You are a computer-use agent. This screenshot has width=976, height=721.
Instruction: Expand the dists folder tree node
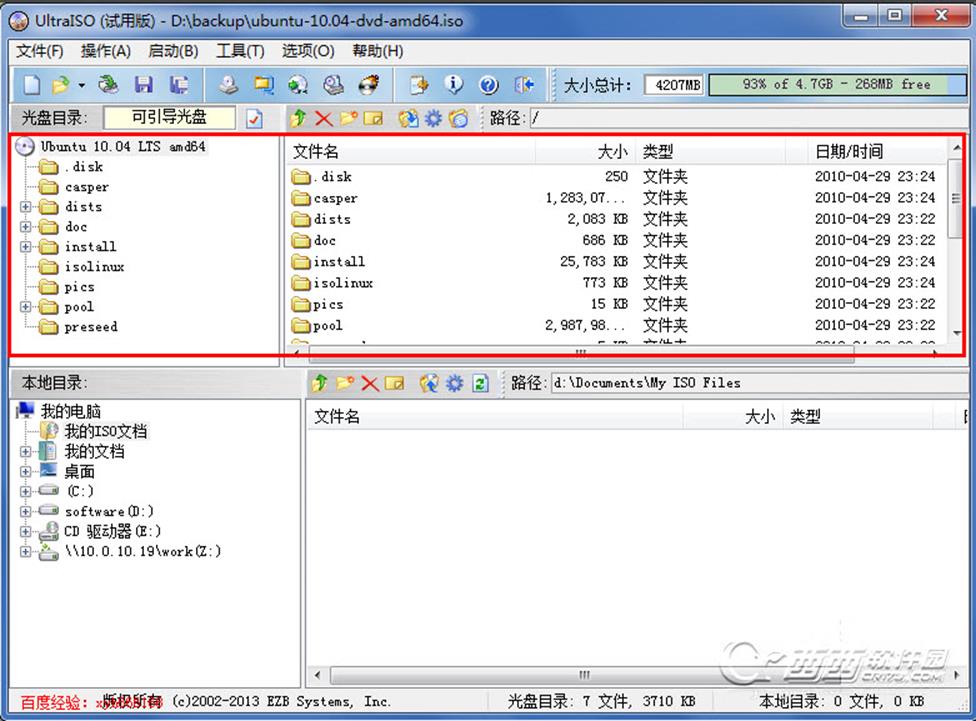pos(25,207)
